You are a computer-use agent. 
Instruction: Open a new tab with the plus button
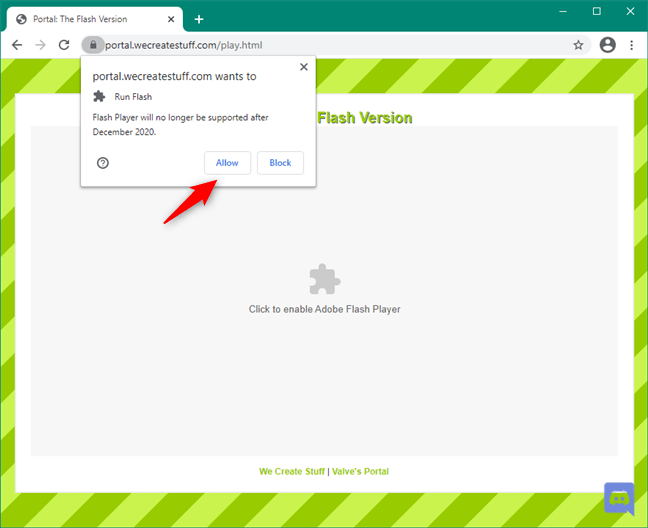click(x=199, y=19)
